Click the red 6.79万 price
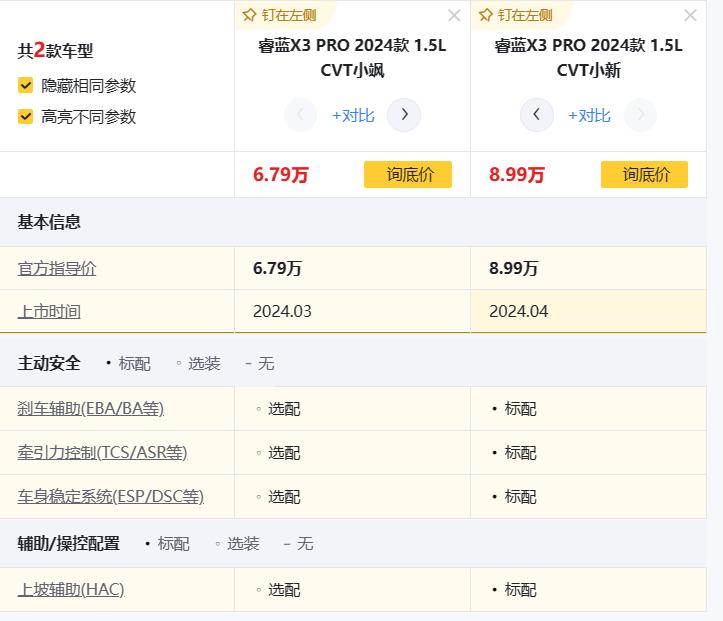 (280, 175)
